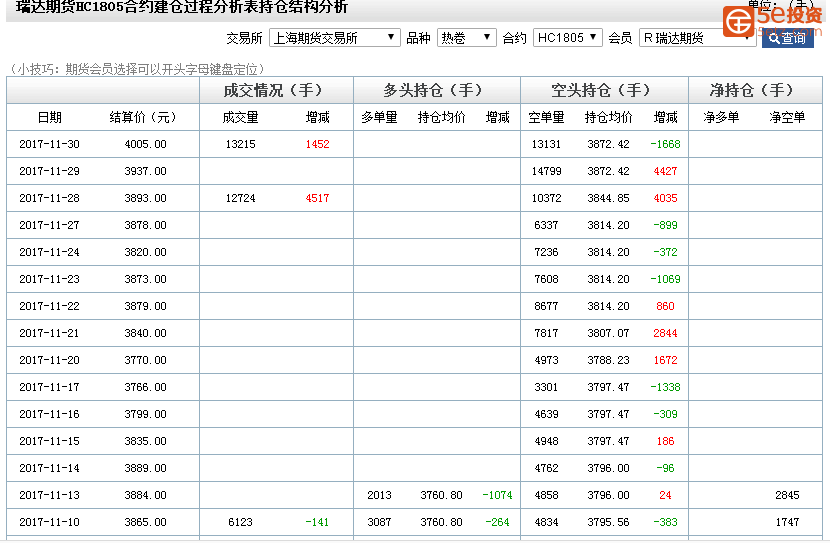Click short position value 7608
This screenshot has width=830, height=543.
546,279
